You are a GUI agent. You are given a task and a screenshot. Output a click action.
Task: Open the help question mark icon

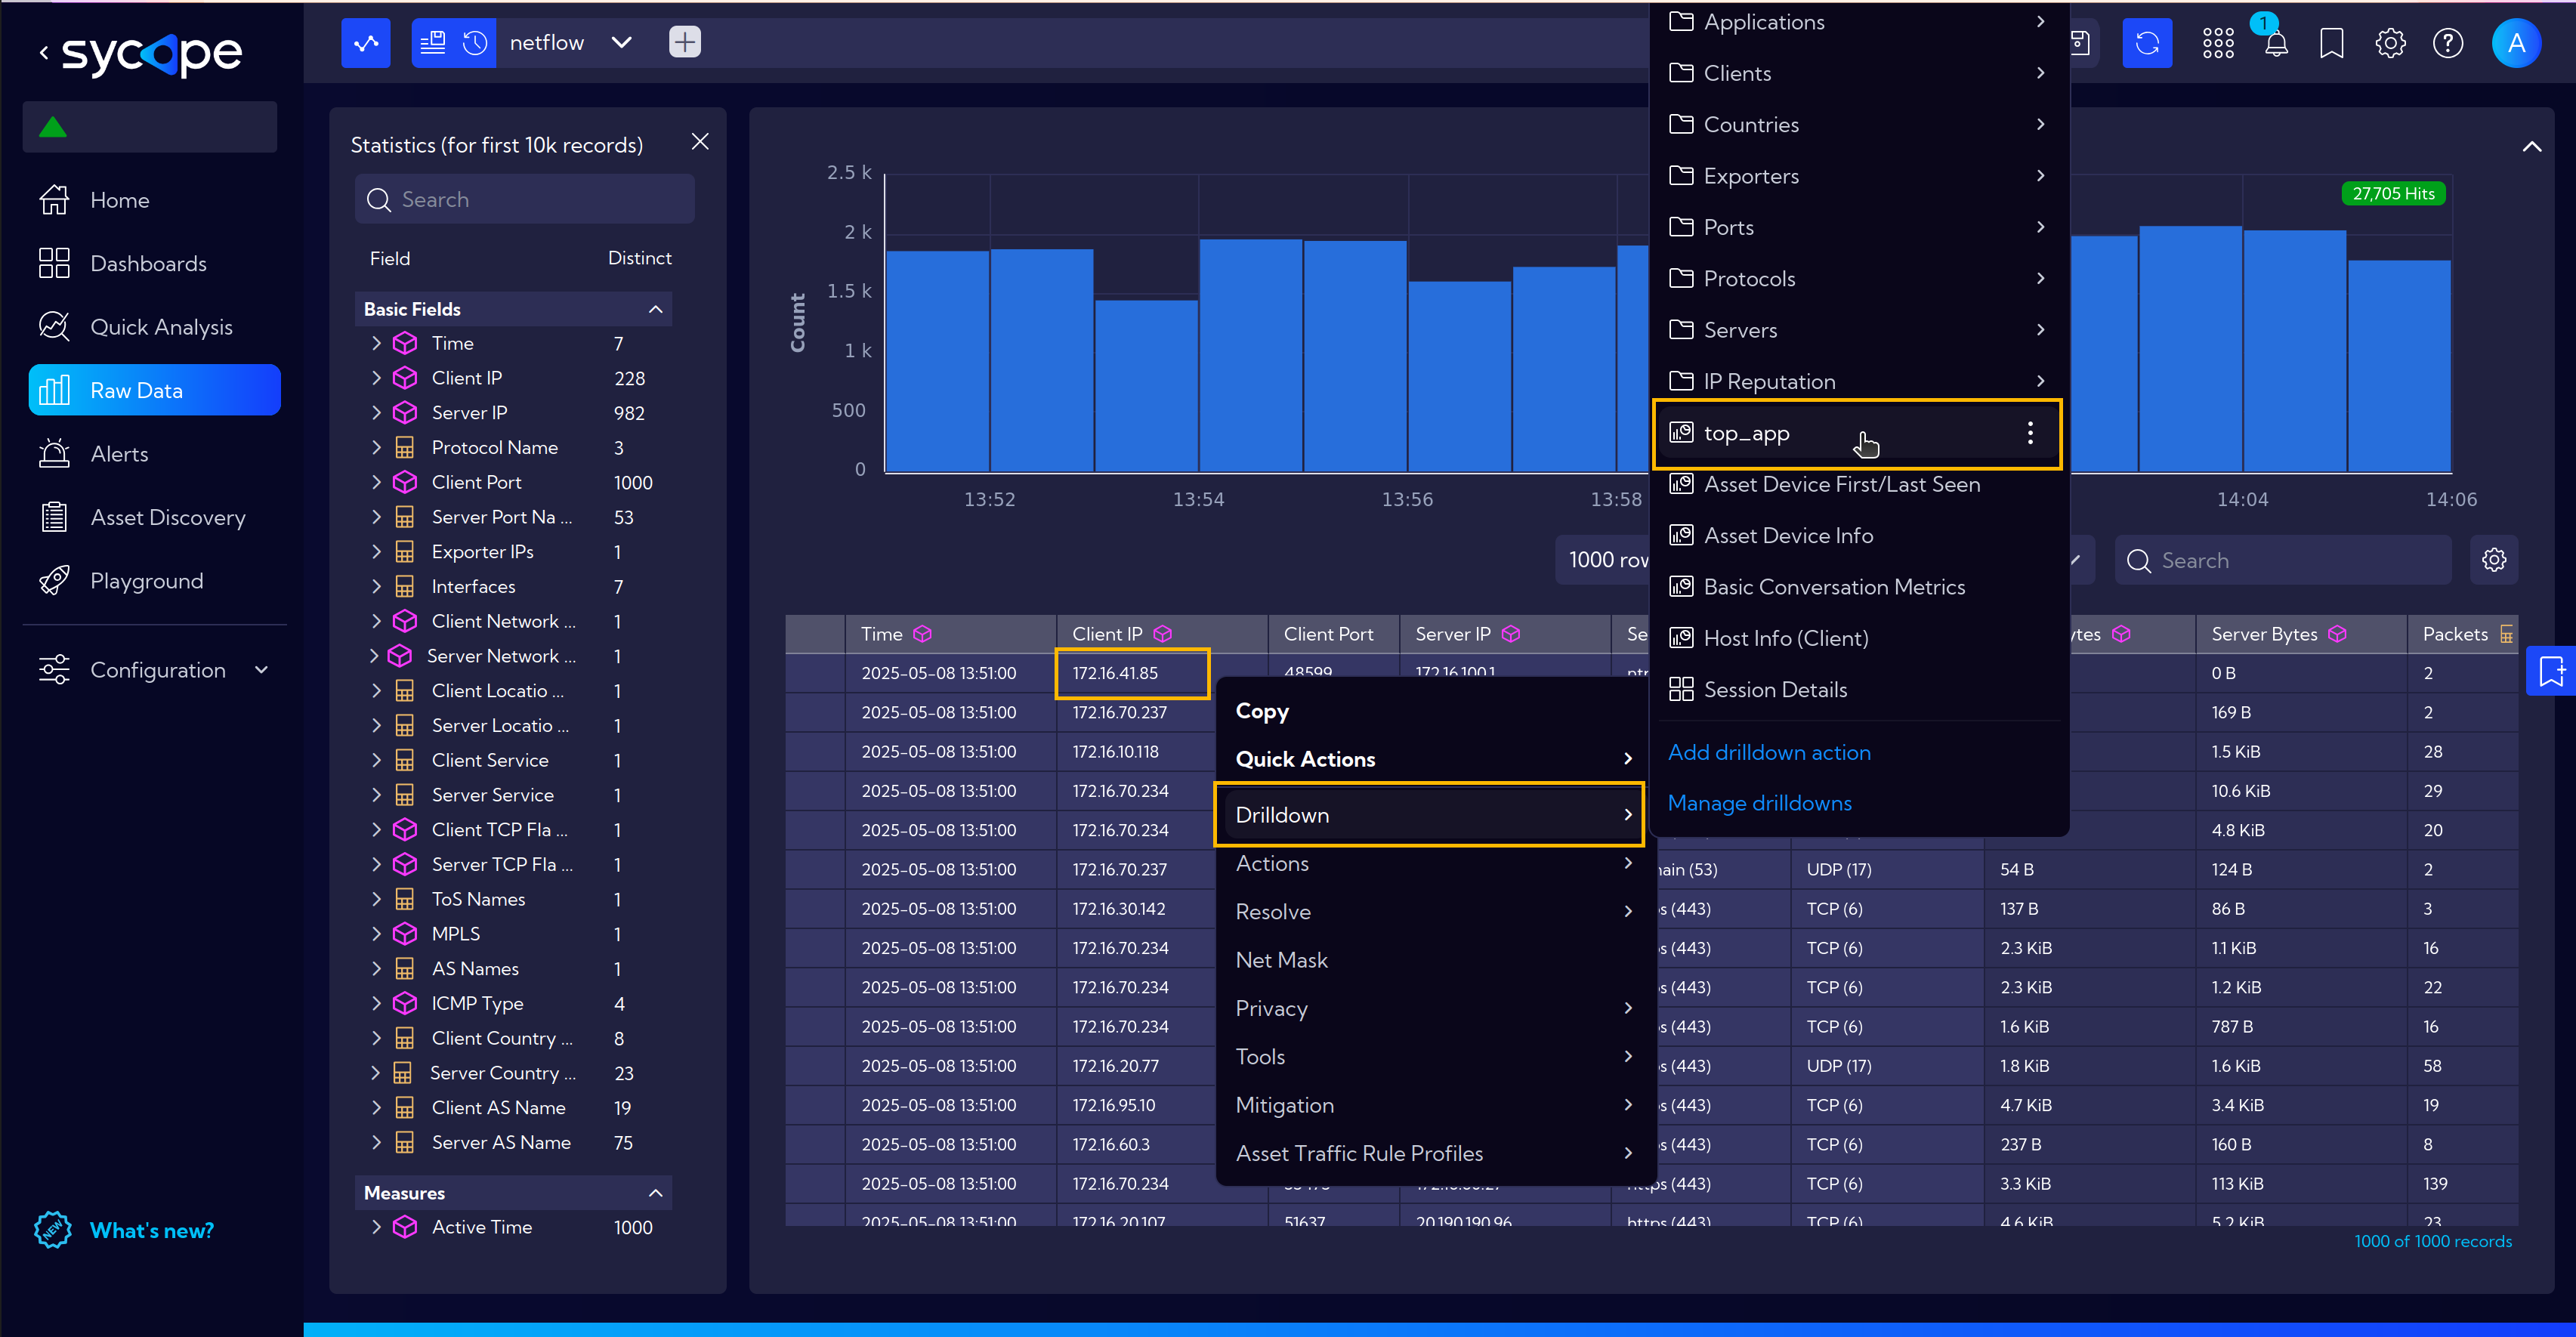tap(2448, 43)
